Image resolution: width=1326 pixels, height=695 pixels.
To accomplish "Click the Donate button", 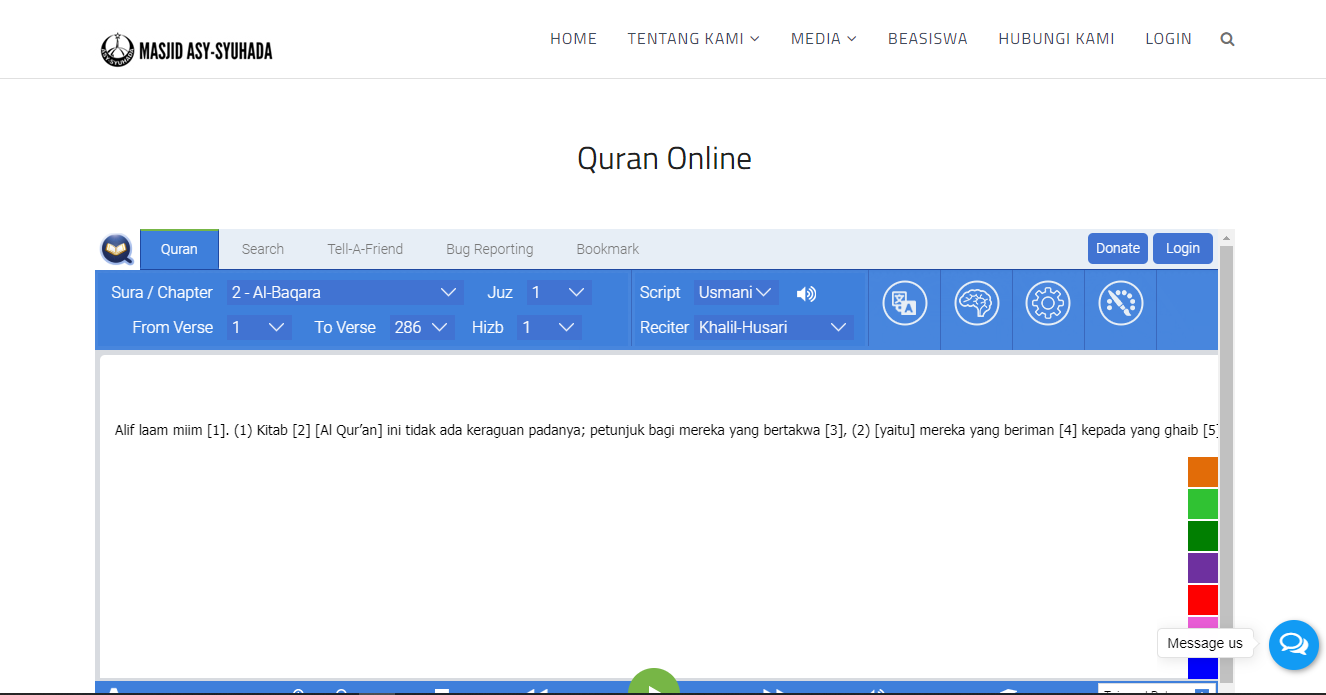I will click(1118, 248).
